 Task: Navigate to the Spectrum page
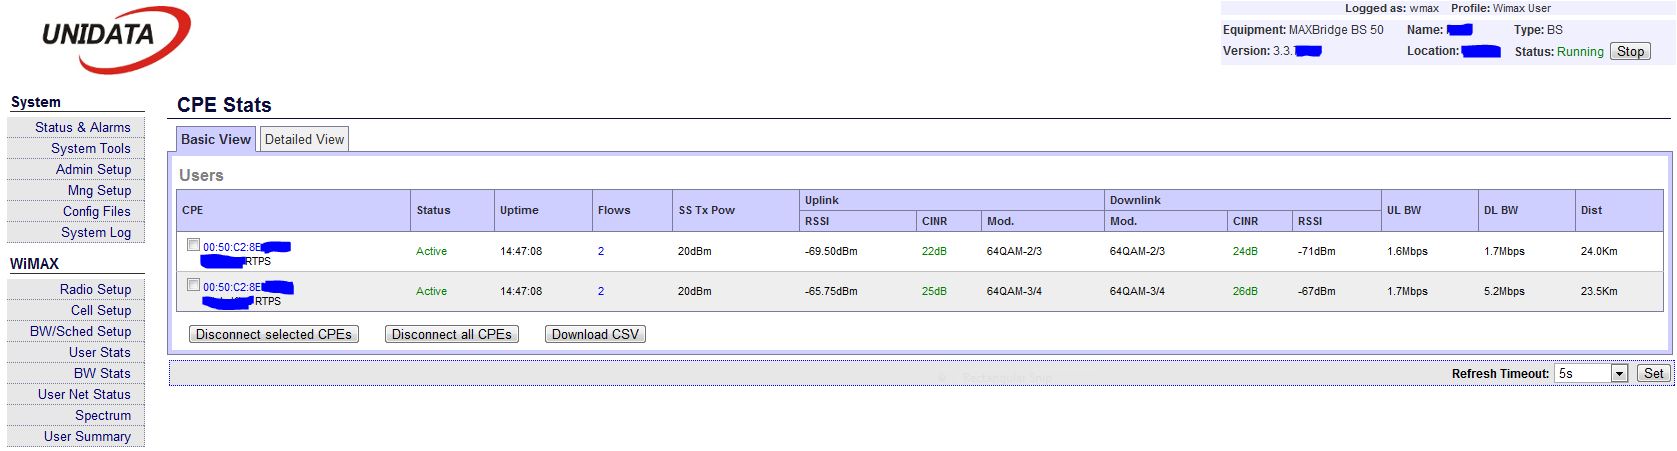tap(103, 415)
